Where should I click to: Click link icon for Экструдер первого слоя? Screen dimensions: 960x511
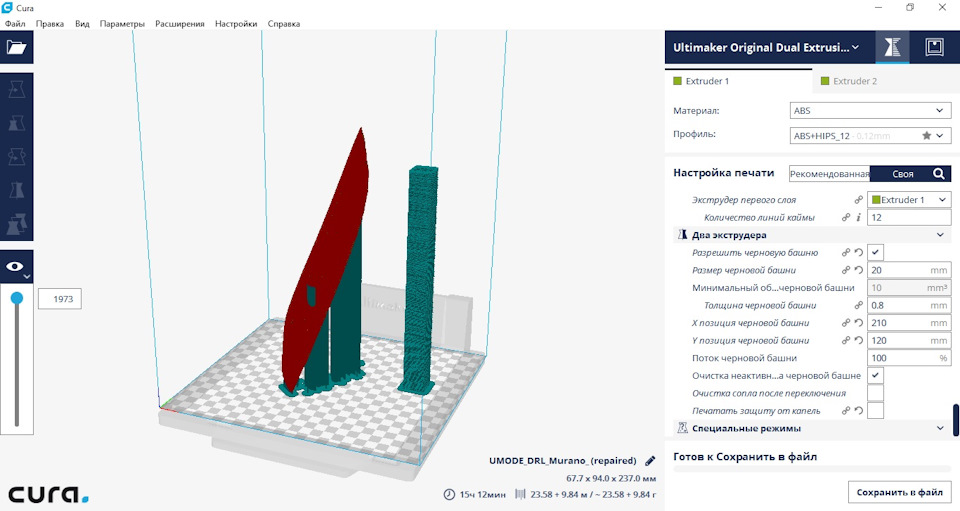coord(858,200)
